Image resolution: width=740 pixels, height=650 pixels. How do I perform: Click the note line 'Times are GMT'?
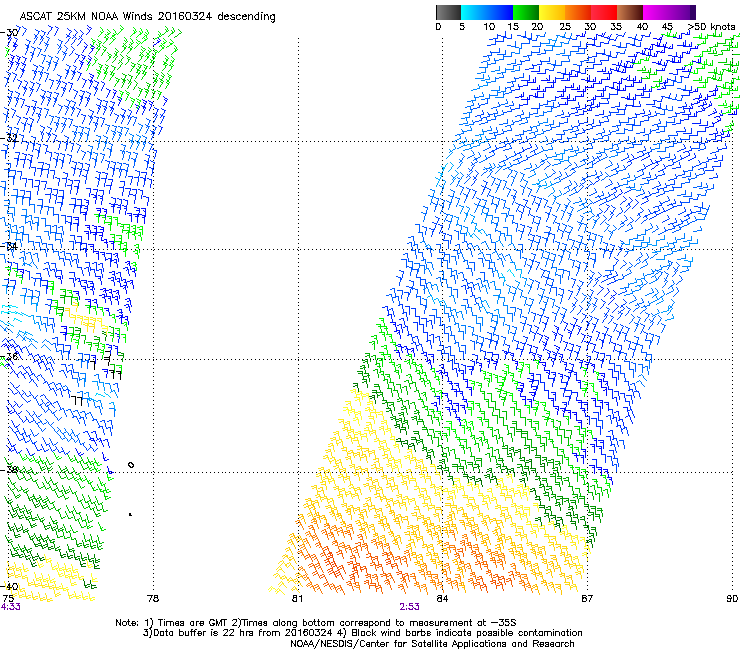pos(193,623)
